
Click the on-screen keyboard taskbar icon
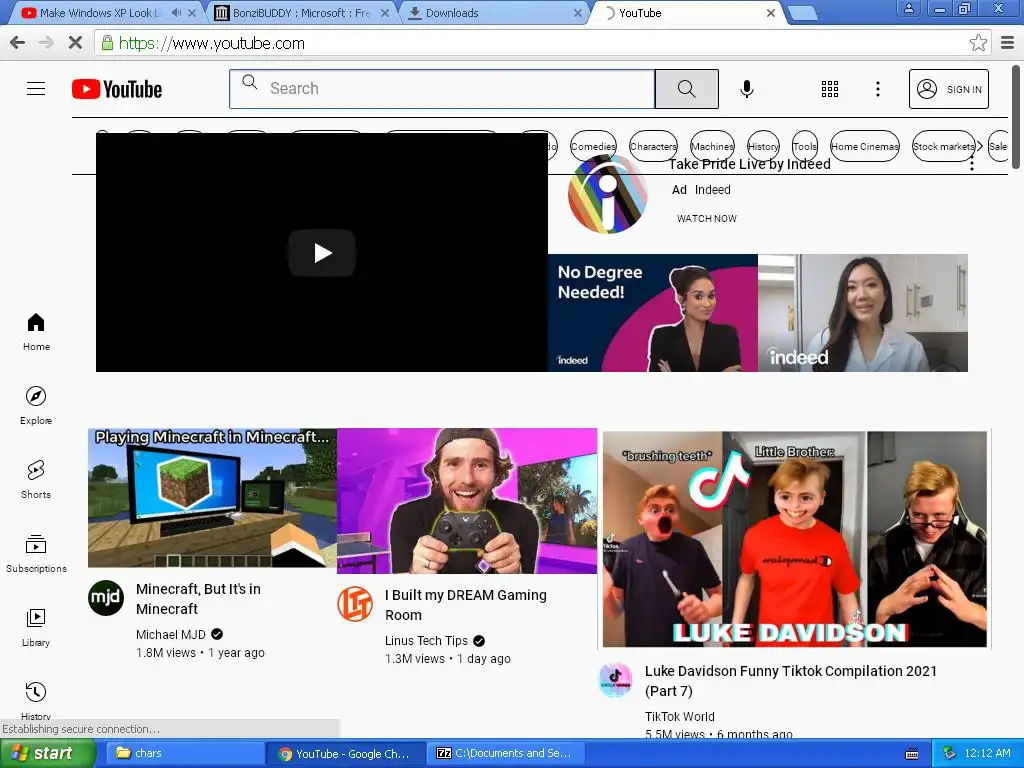(912, 754)
